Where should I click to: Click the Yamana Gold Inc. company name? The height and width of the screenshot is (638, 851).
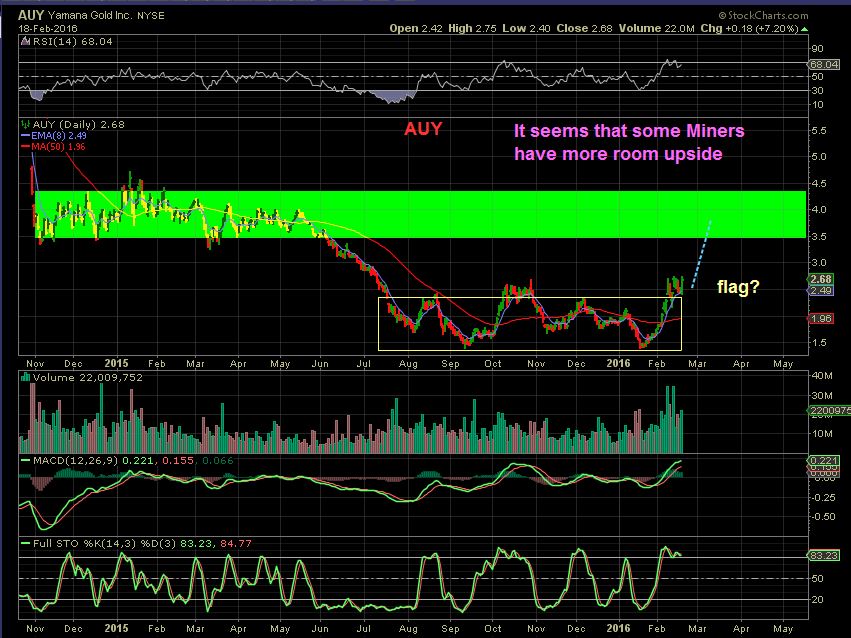(x=90, y=15)
